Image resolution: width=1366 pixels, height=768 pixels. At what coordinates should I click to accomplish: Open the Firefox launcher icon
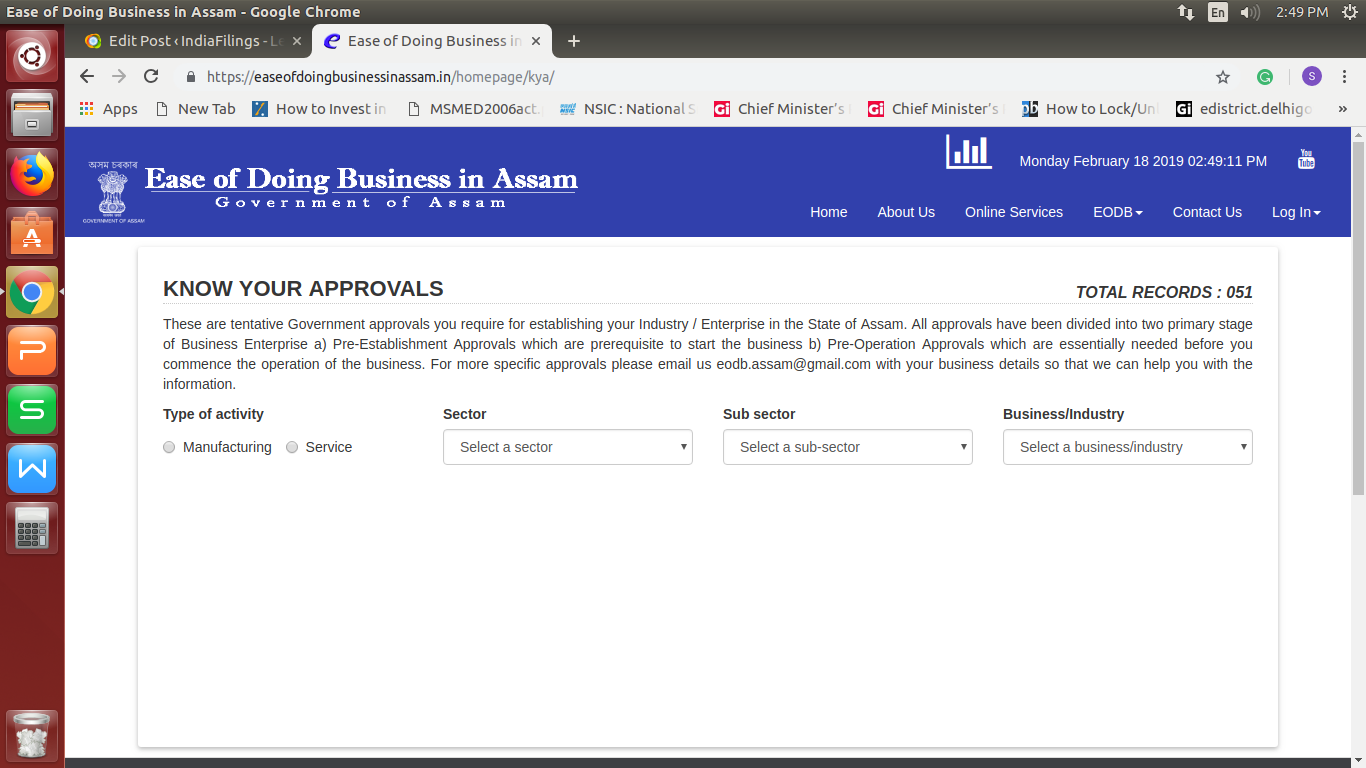(31, 172)
